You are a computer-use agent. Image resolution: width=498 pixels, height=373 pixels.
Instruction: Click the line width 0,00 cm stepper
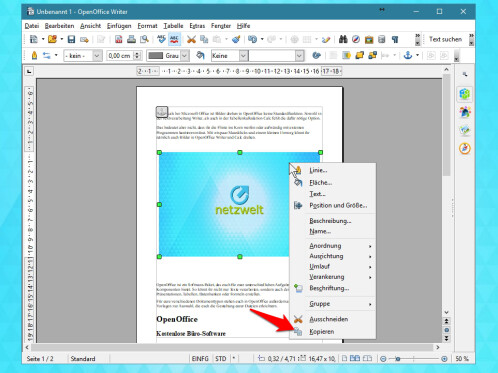tap(137, 56)
